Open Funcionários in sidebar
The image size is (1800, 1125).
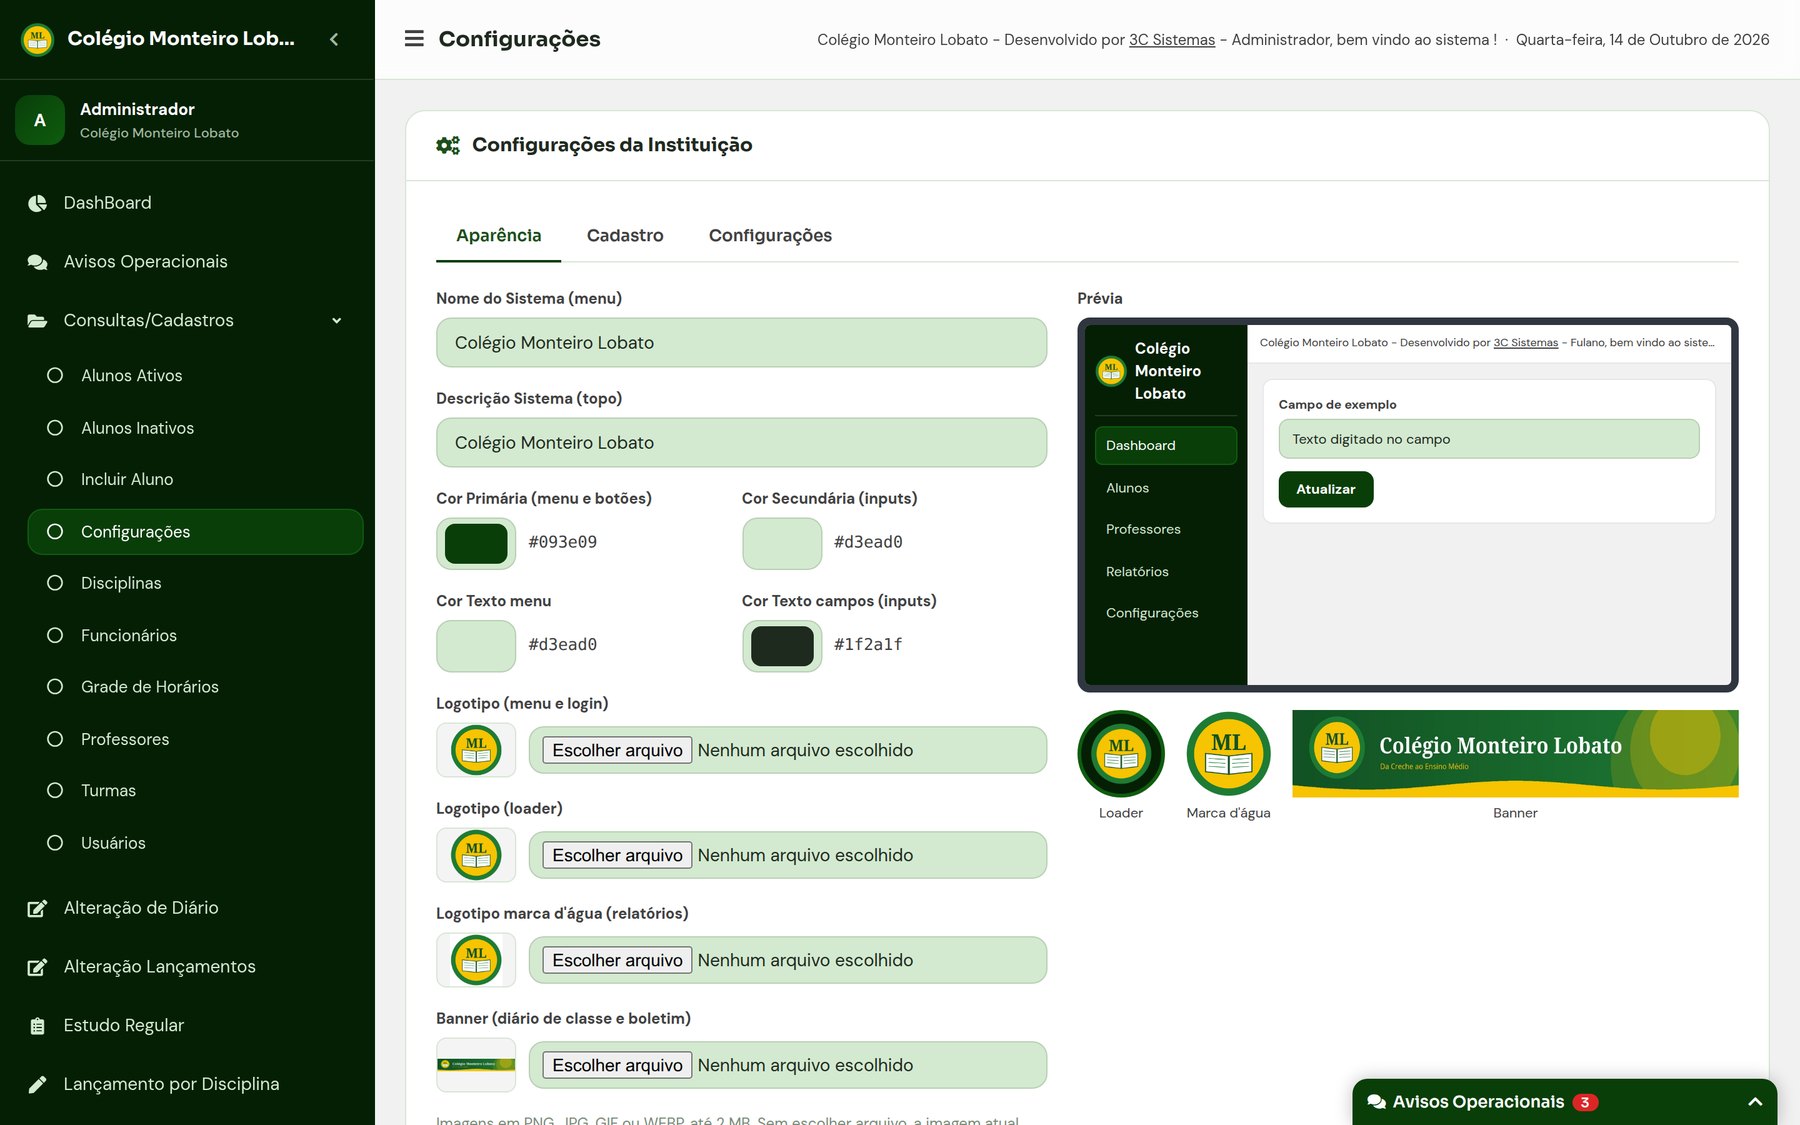[195, 636]
